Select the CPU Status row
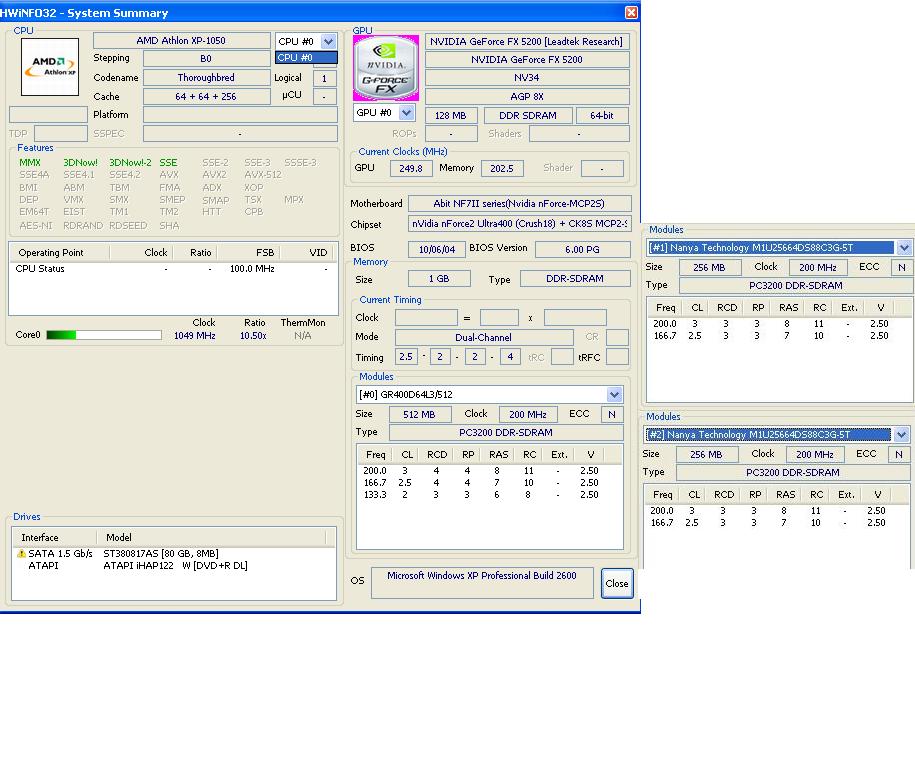 (x=173, y=268)
